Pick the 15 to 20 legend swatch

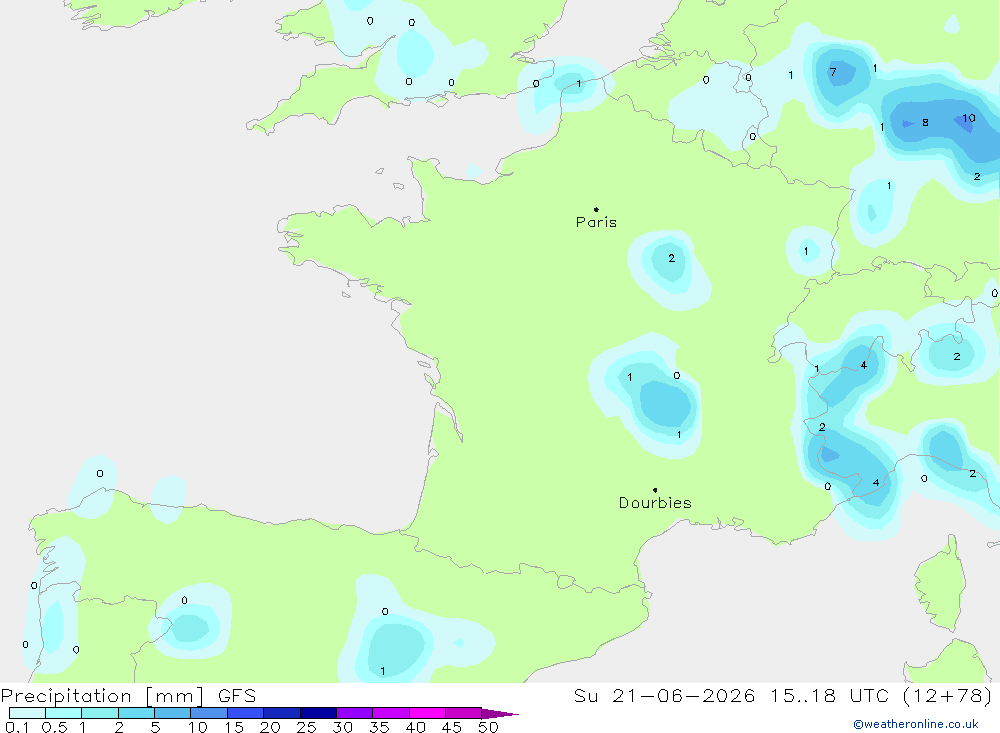coord(246,713)
